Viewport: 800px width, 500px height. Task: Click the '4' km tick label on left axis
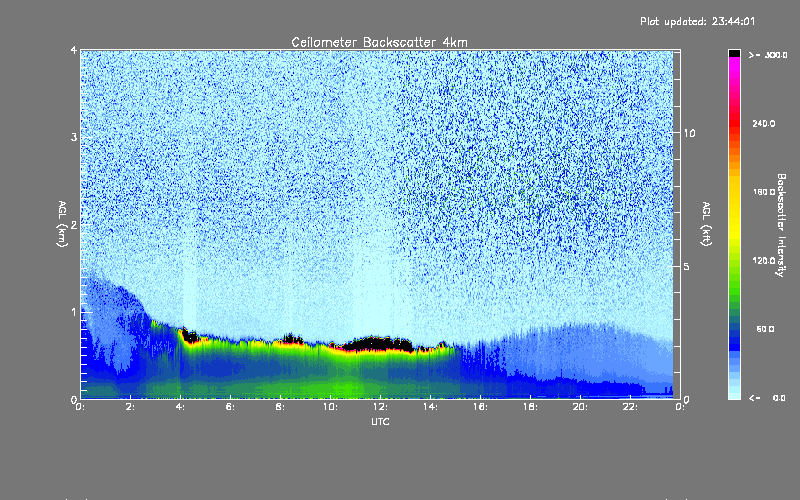click(x=74, y=50)
